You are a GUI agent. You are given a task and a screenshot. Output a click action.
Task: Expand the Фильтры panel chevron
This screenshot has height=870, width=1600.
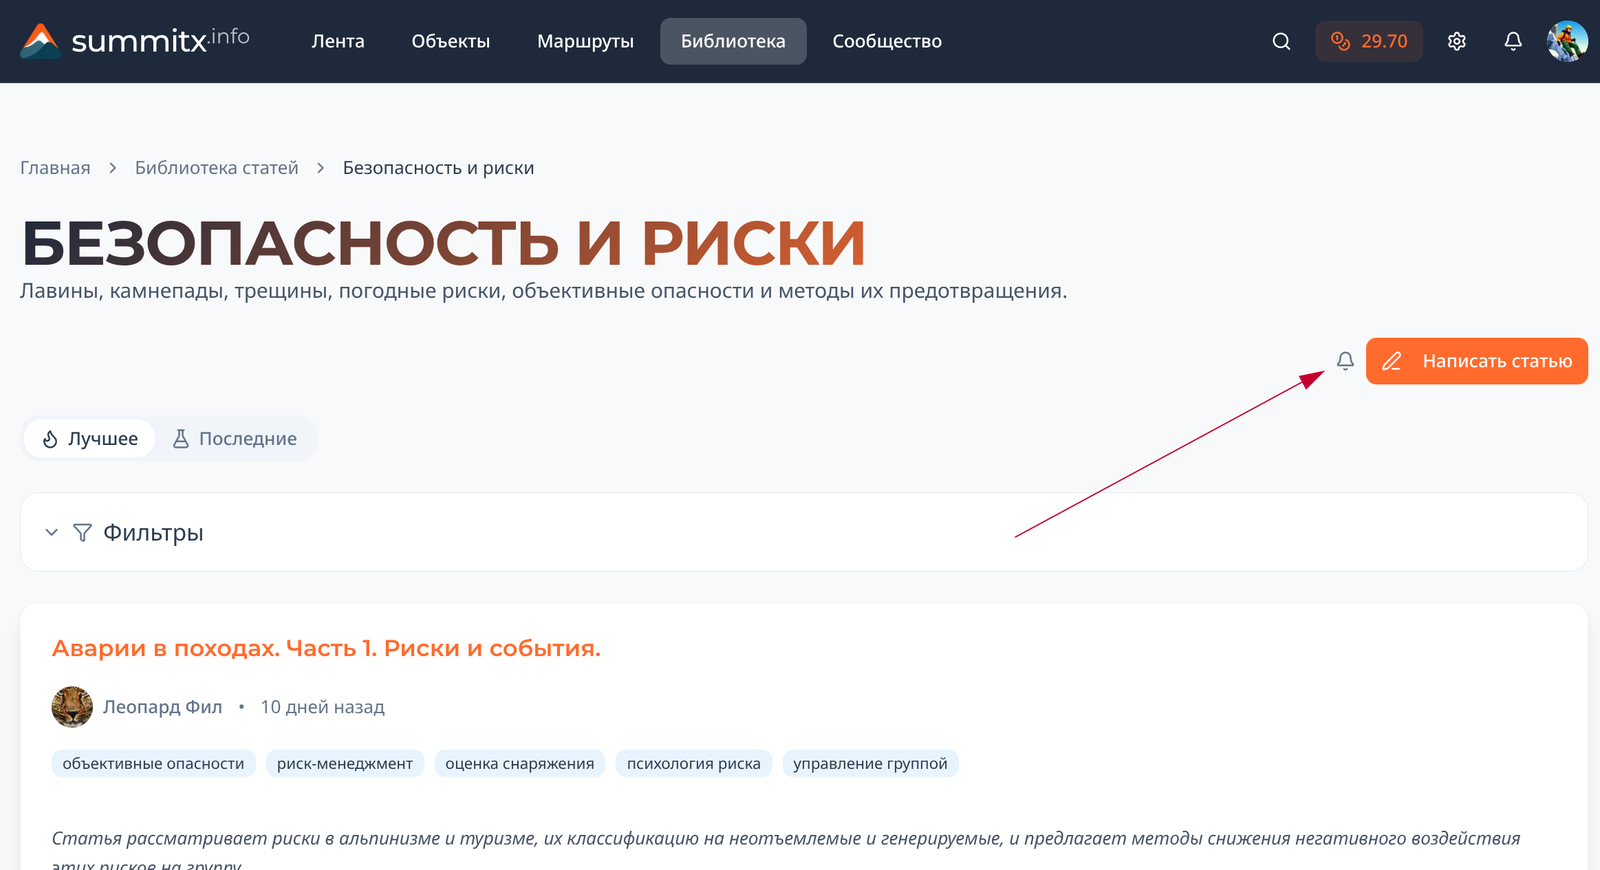pyautogui.click(x=52, y=533)
